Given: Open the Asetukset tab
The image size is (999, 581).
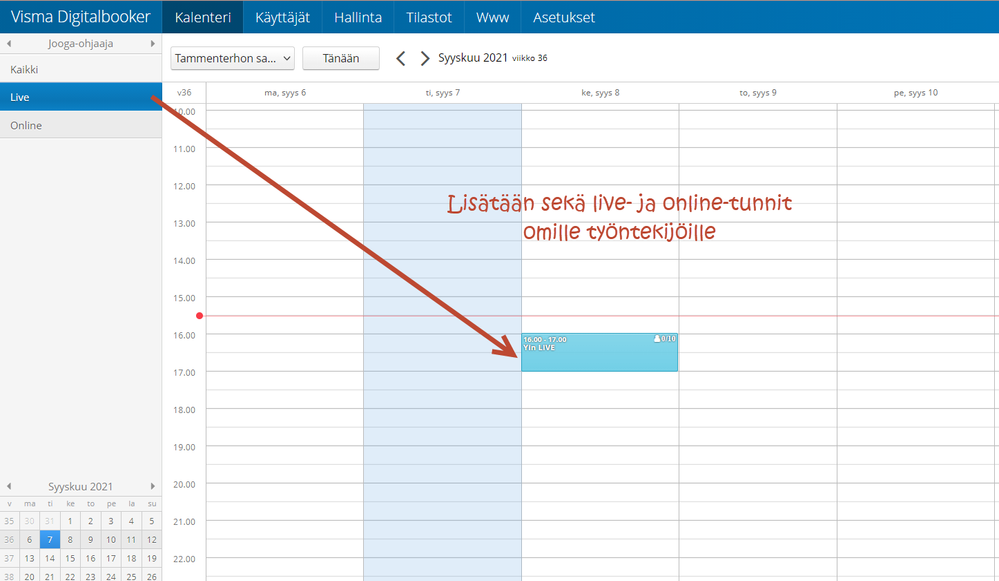Looking at the screenshot, I should point(564,17).
